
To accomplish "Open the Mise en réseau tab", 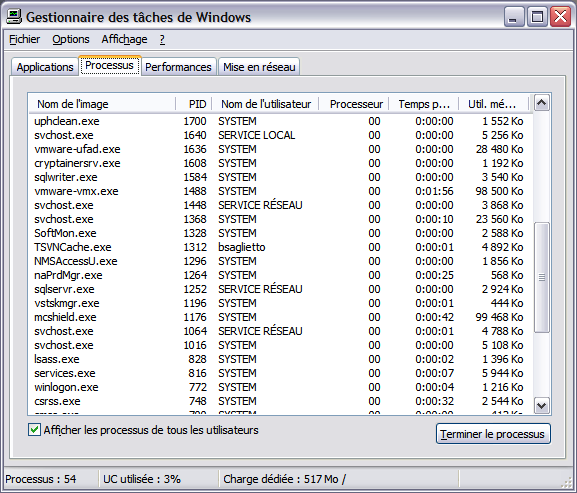I will coord(259,67).
